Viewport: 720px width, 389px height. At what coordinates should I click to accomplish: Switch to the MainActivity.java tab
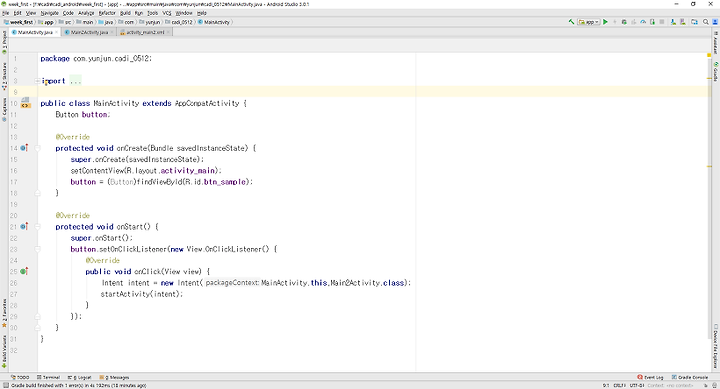click(35, 32)
